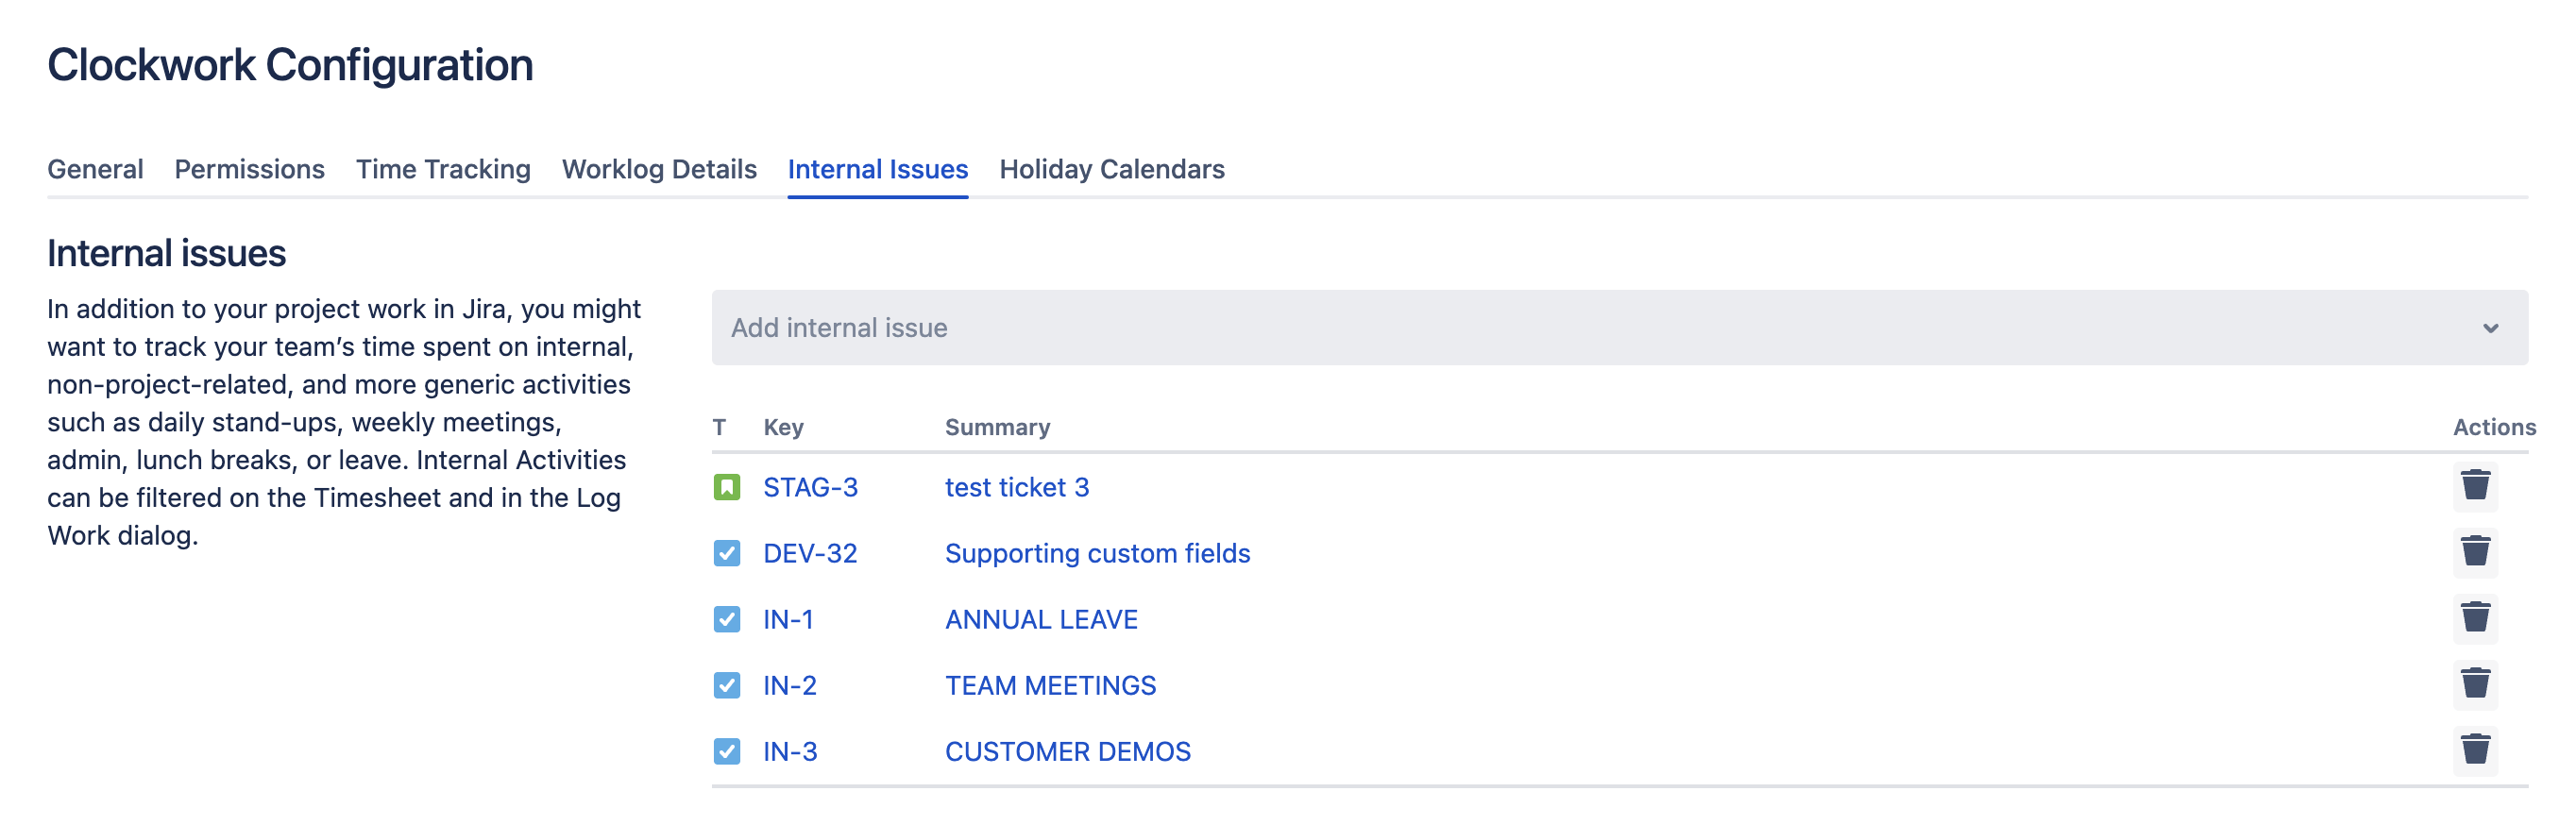Click the task type icon for IN-1
This screenshot has height=825, width=2576.
(727, 619)
